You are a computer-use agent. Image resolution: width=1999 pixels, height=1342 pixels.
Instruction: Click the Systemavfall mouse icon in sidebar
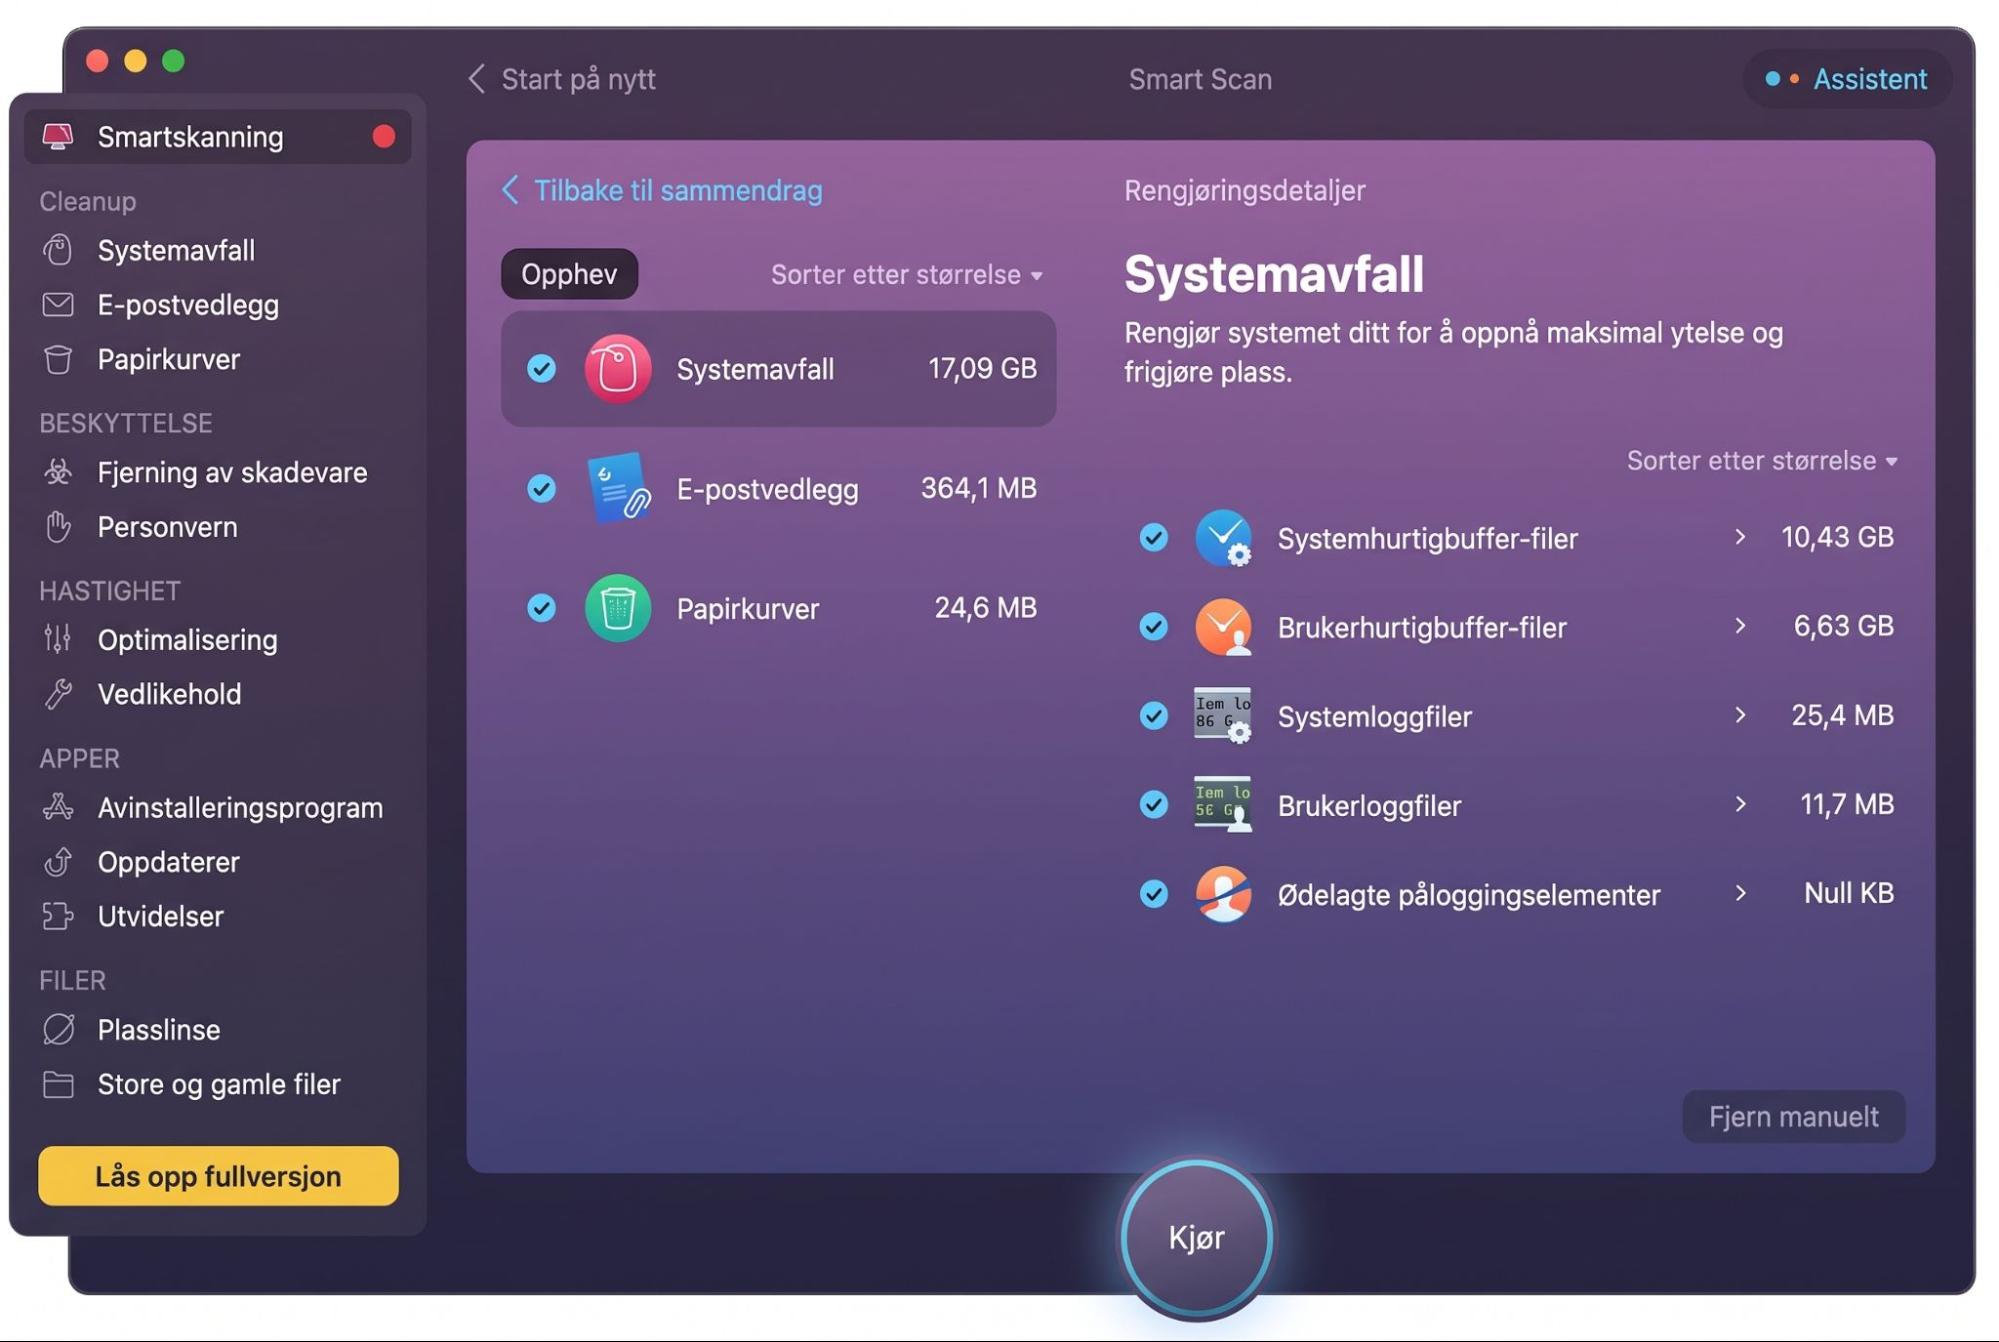(58, 250)
